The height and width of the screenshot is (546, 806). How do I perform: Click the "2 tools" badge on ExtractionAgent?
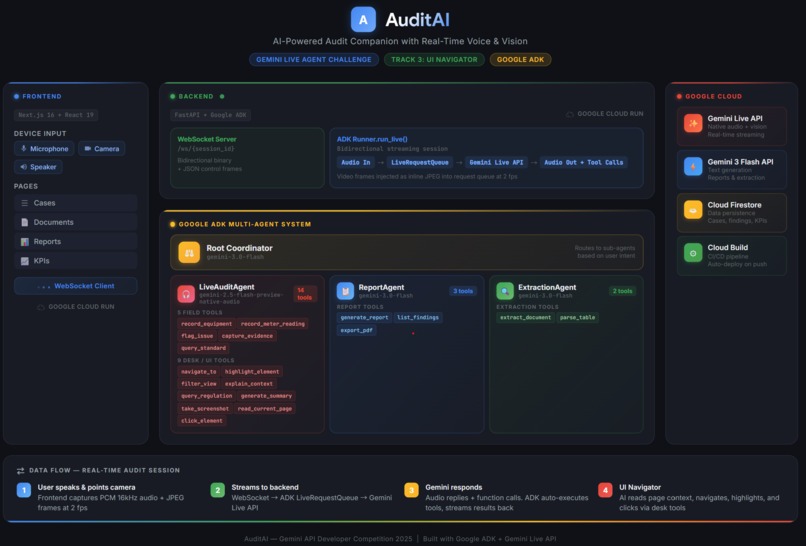point(622,291)
